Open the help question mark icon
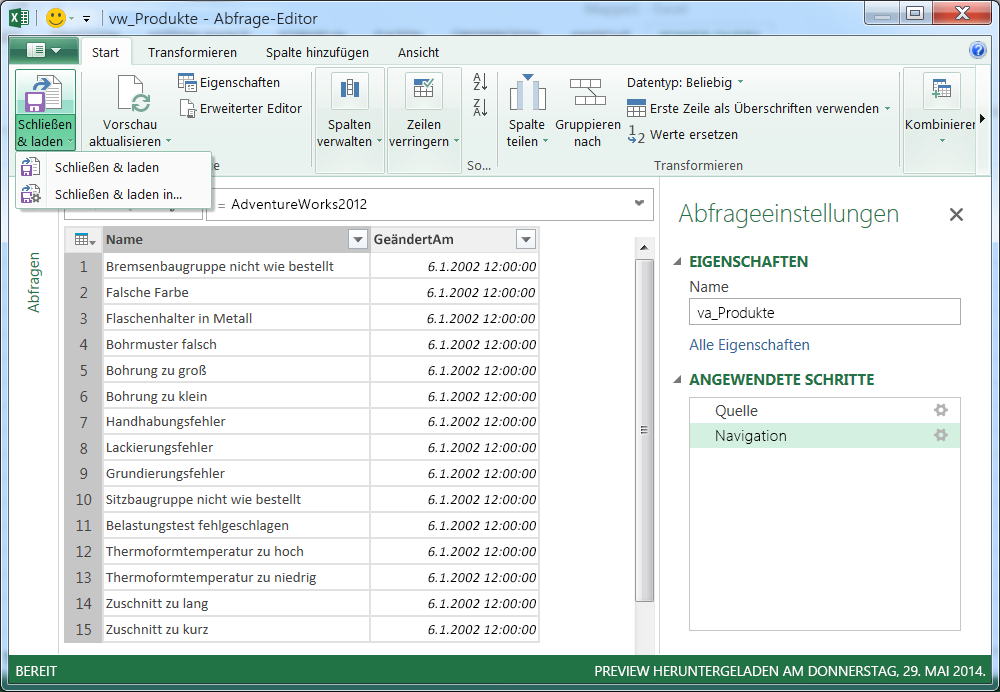 977,50
